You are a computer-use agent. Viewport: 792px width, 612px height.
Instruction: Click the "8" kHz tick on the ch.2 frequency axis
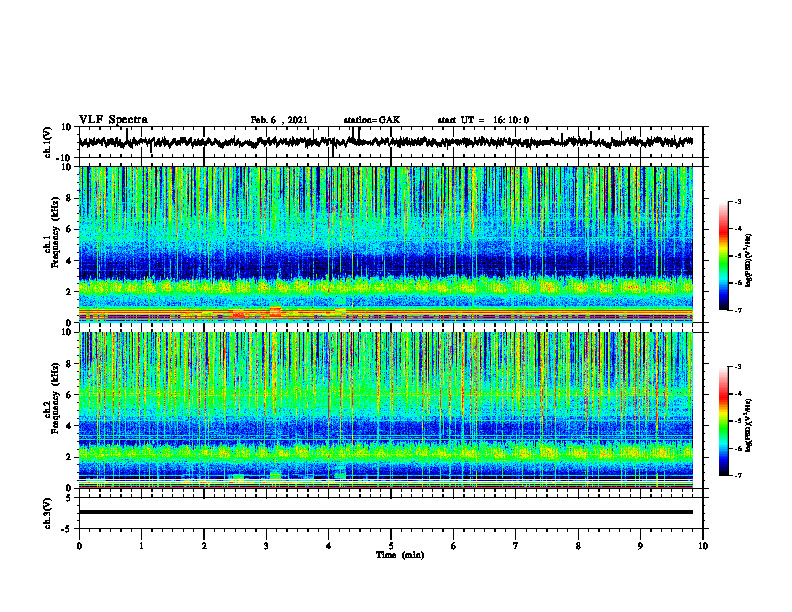click(x=69, y=364)
